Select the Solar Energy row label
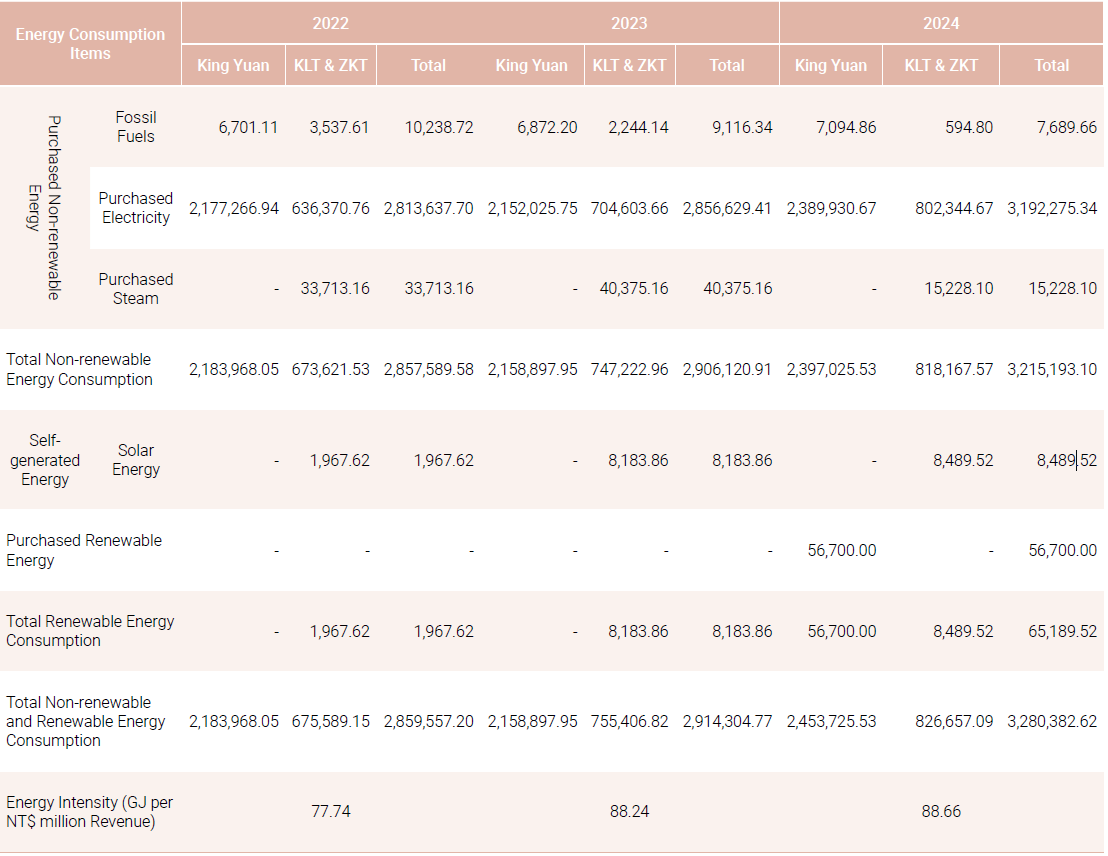 point(136,460)
